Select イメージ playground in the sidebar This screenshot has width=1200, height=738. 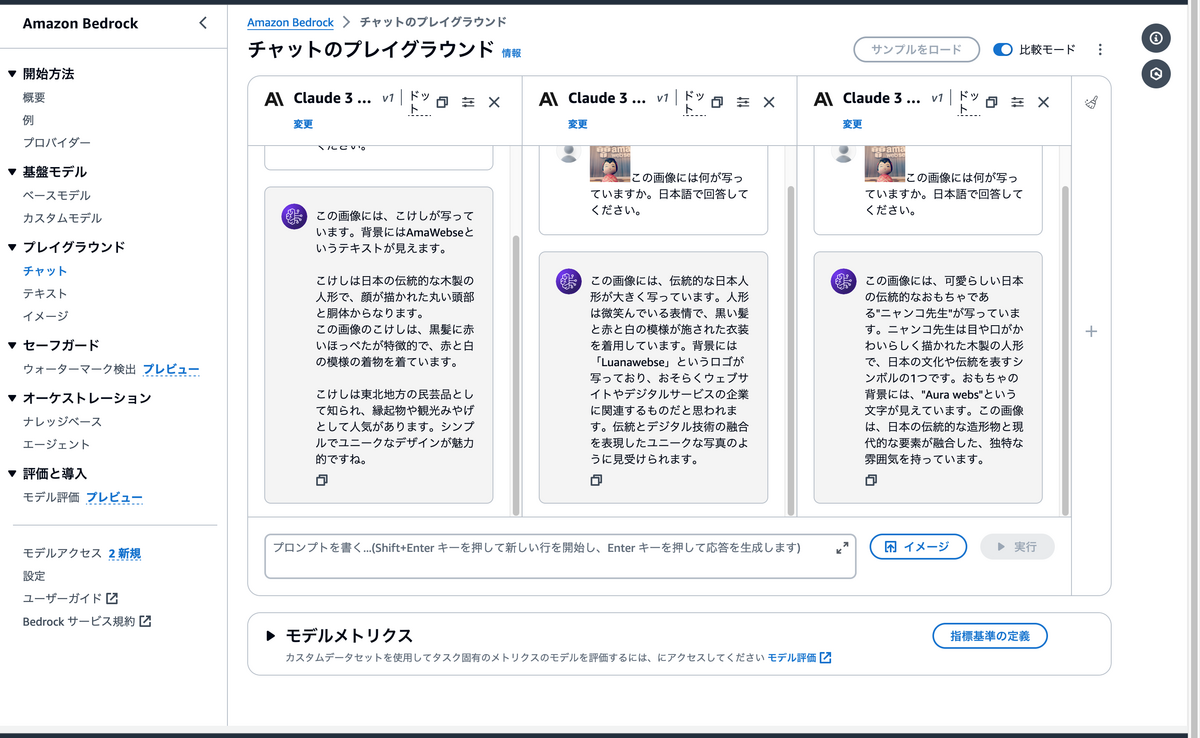coord(46,316)
